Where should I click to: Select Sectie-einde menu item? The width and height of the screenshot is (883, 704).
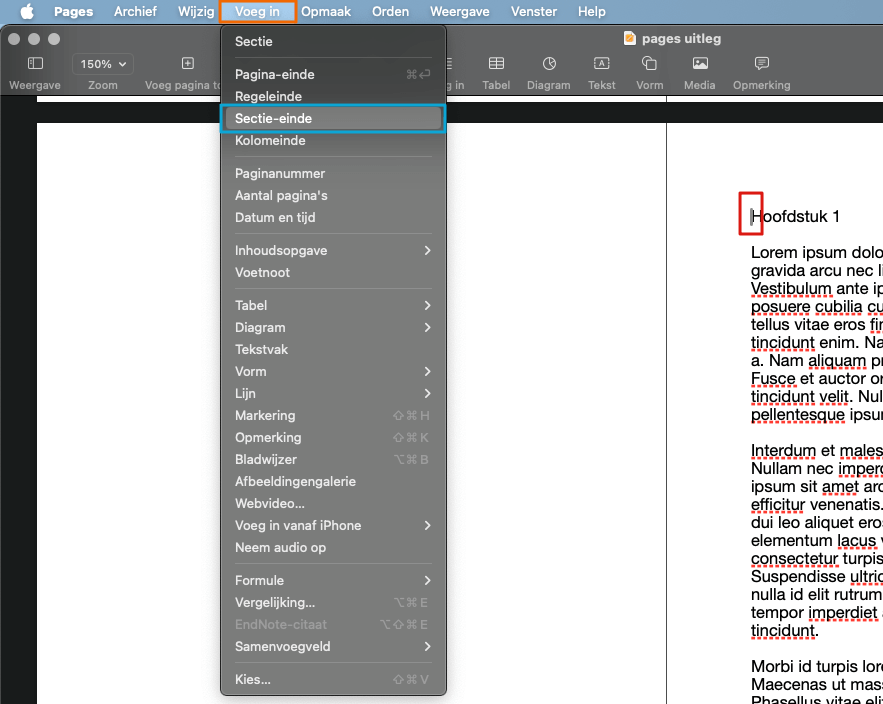point(333,118)
